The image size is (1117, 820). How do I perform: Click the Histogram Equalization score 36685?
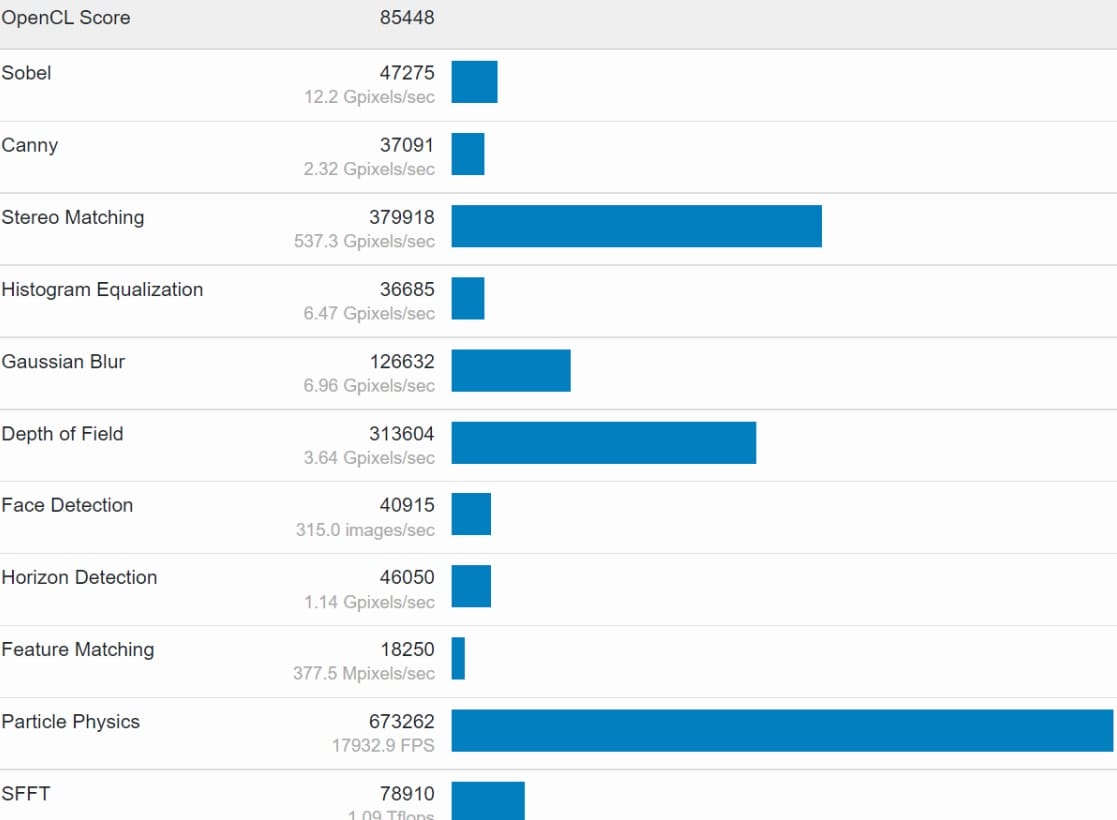click(407, 290)
